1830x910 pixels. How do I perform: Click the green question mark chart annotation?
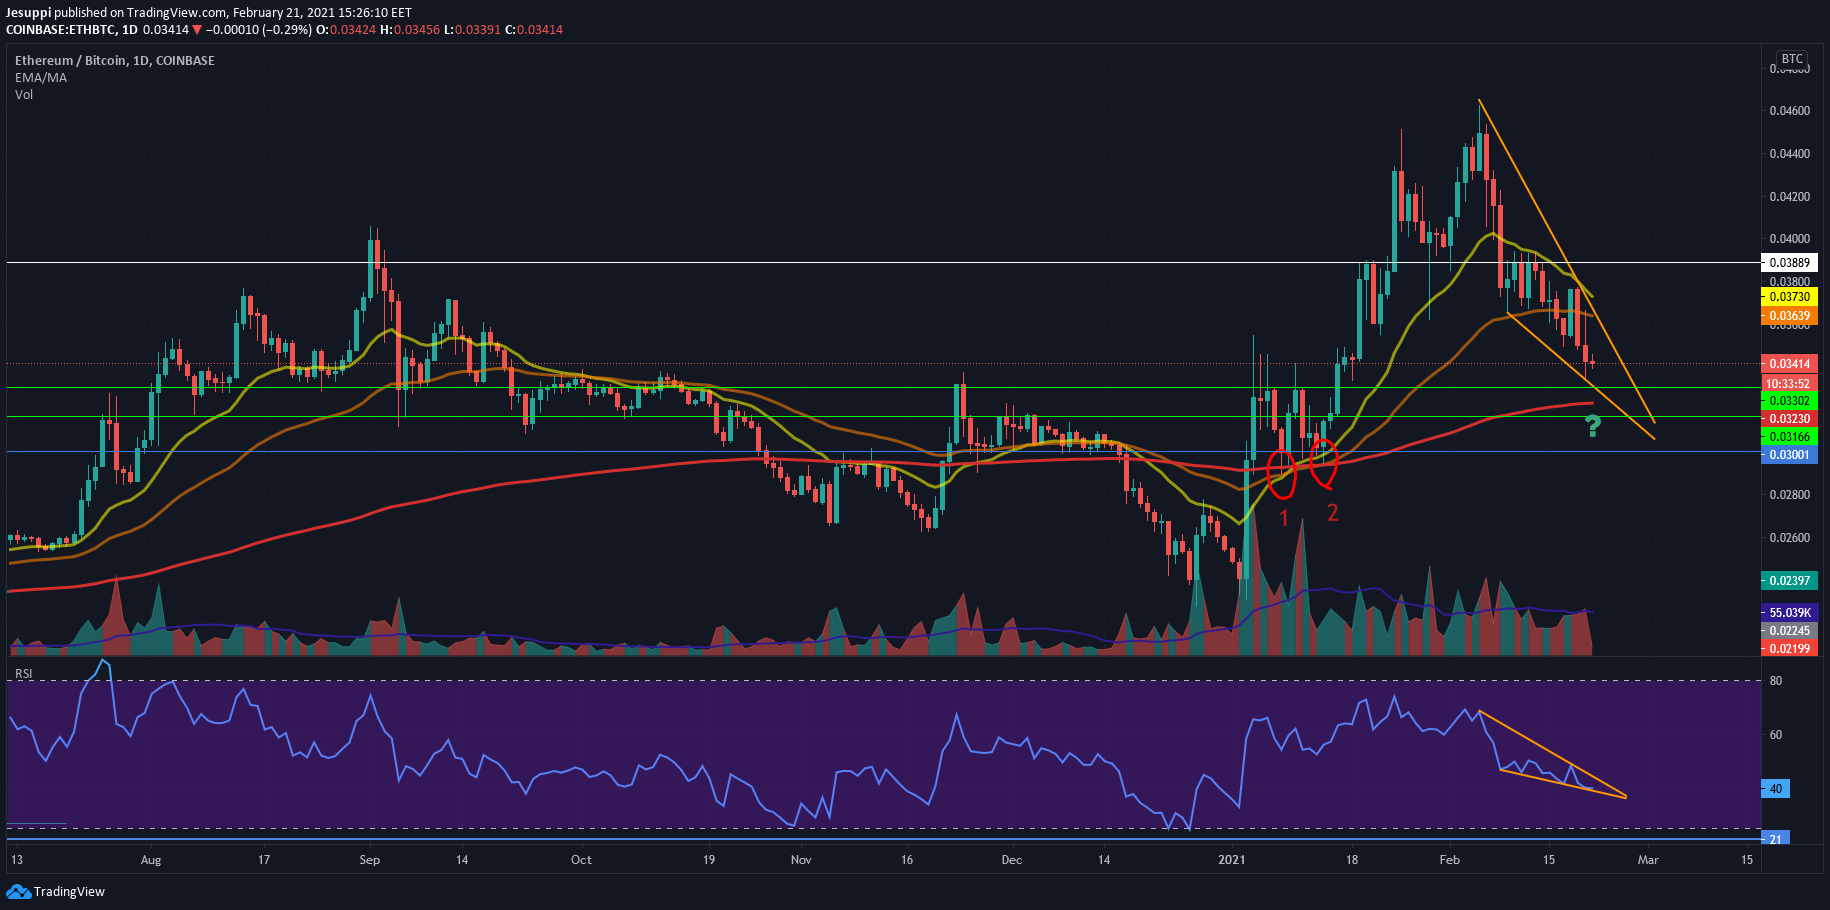(x=1593, y=427)
